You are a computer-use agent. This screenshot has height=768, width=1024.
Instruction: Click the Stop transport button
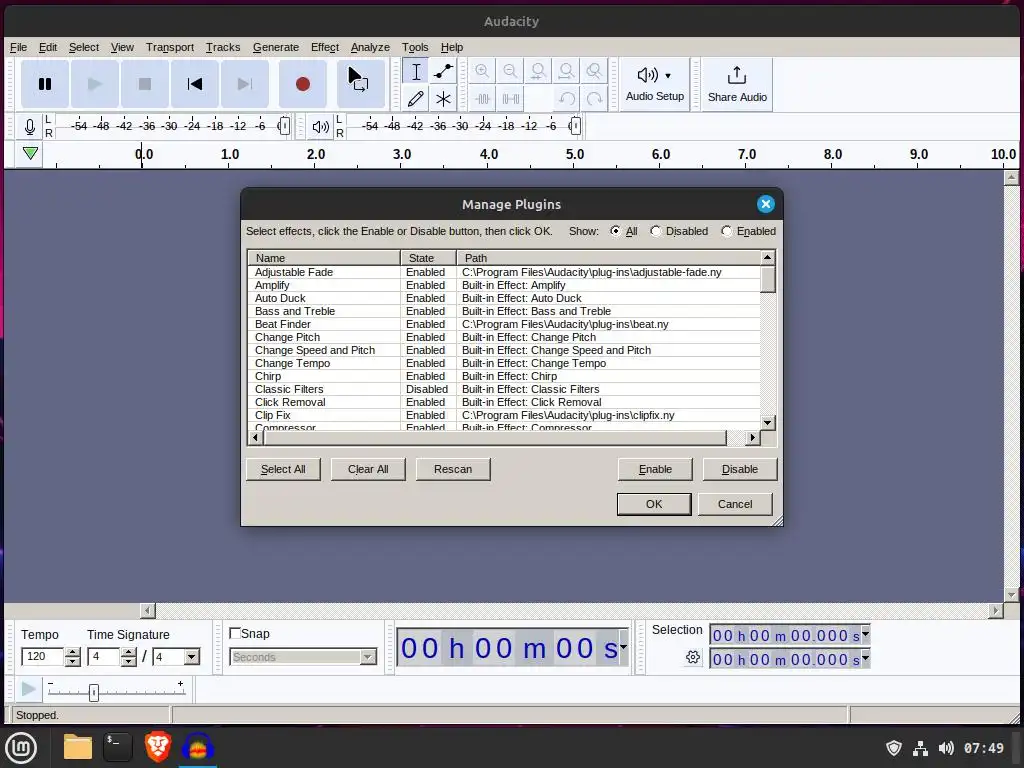[145, 84]
